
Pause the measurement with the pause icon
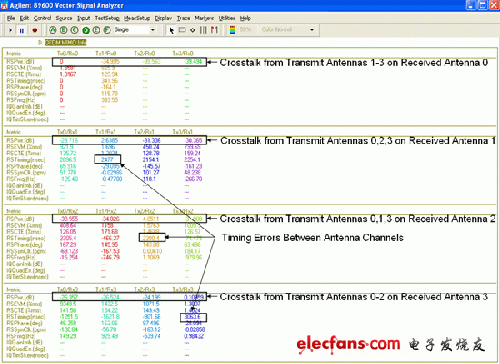click(22, 30)
